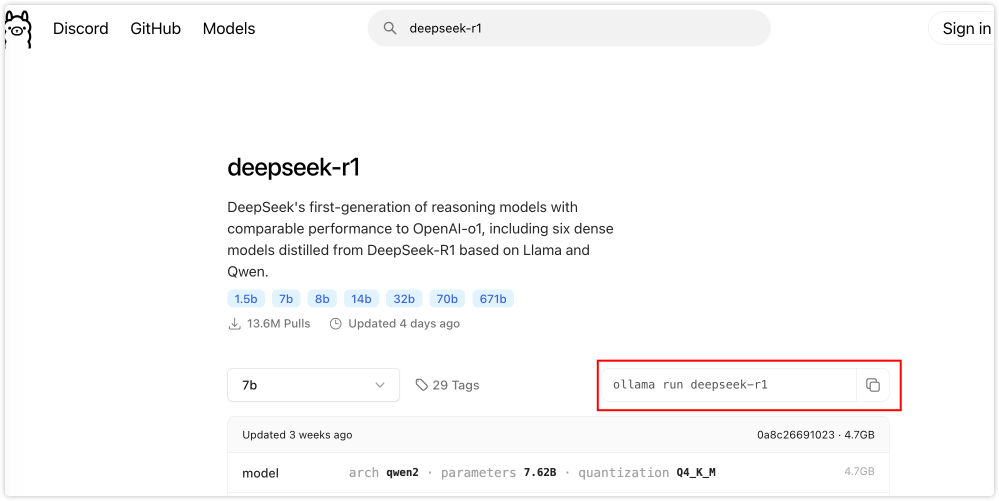Click the tag icon beside 29 Tags
The height and width of the screenshot is (501, 999).
421,385
